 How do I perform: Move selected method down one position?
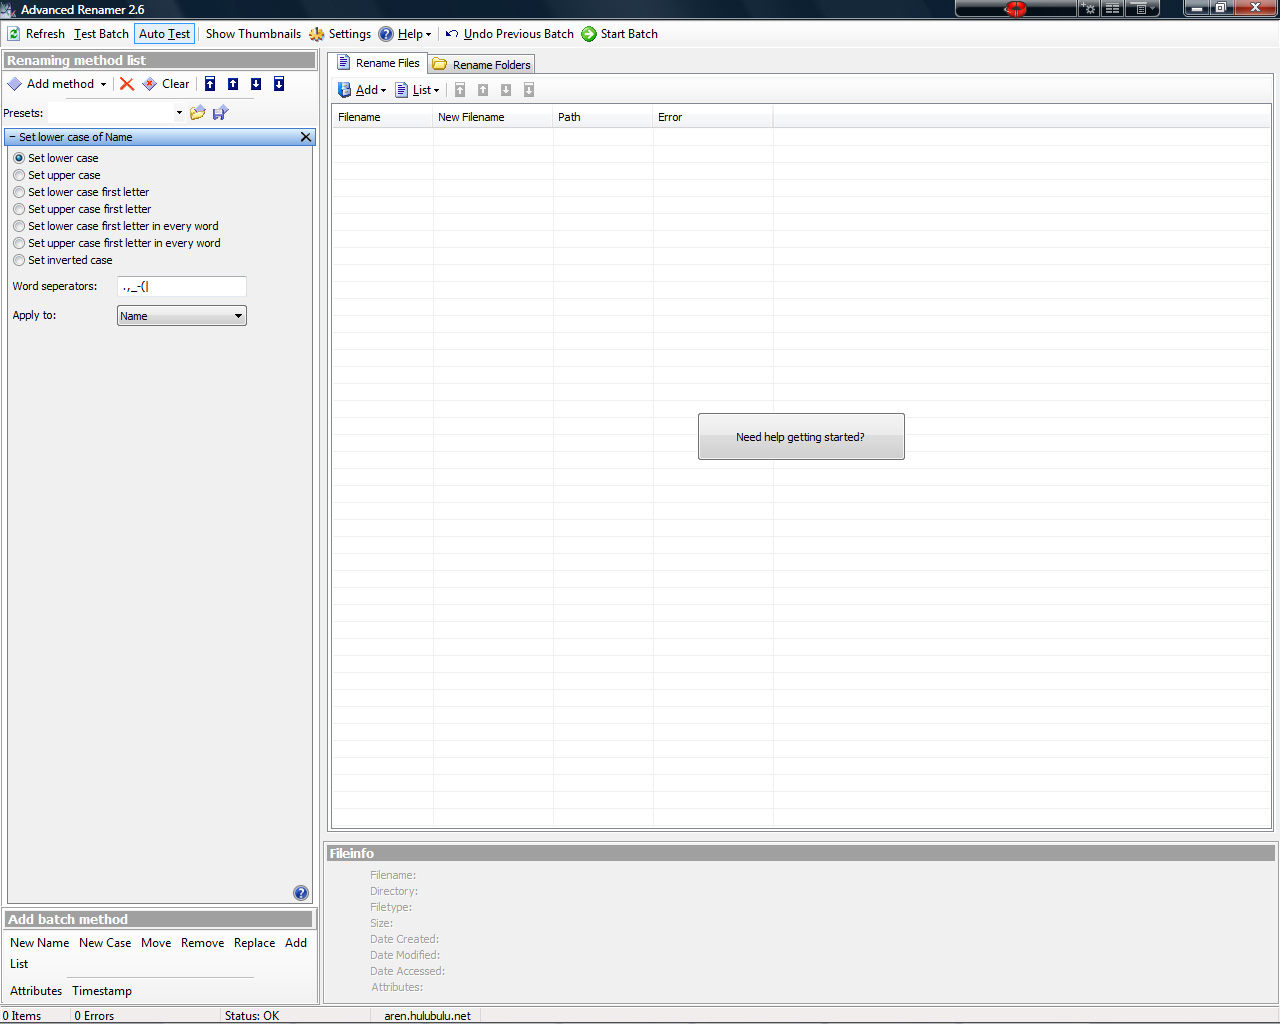pyautogui.click(x=256, y=84)
